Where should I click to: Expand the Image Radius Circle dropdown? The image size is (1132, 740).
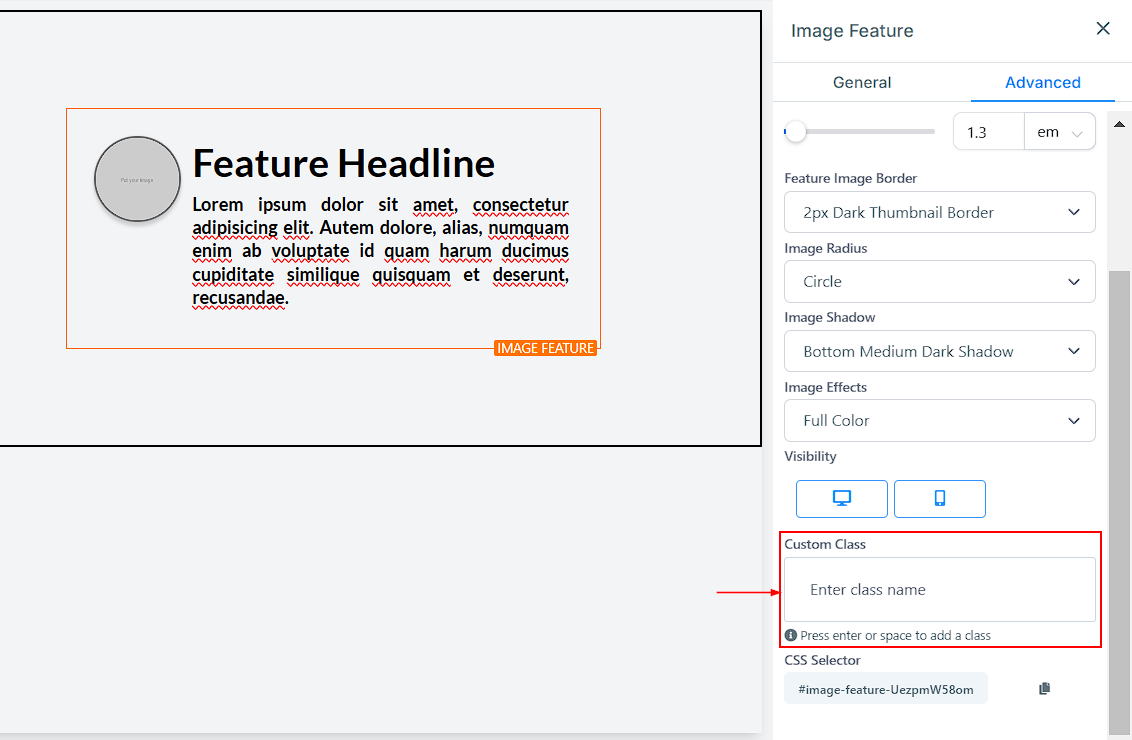coord(939,282)
